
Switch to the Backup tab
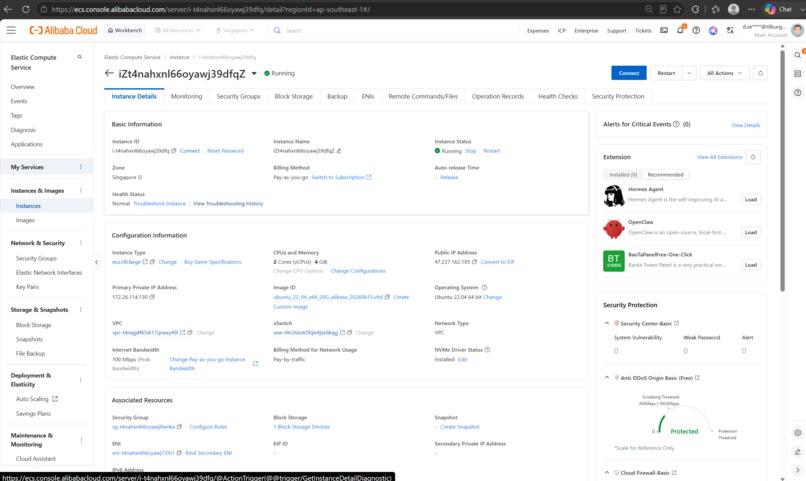tap(337, 96)
